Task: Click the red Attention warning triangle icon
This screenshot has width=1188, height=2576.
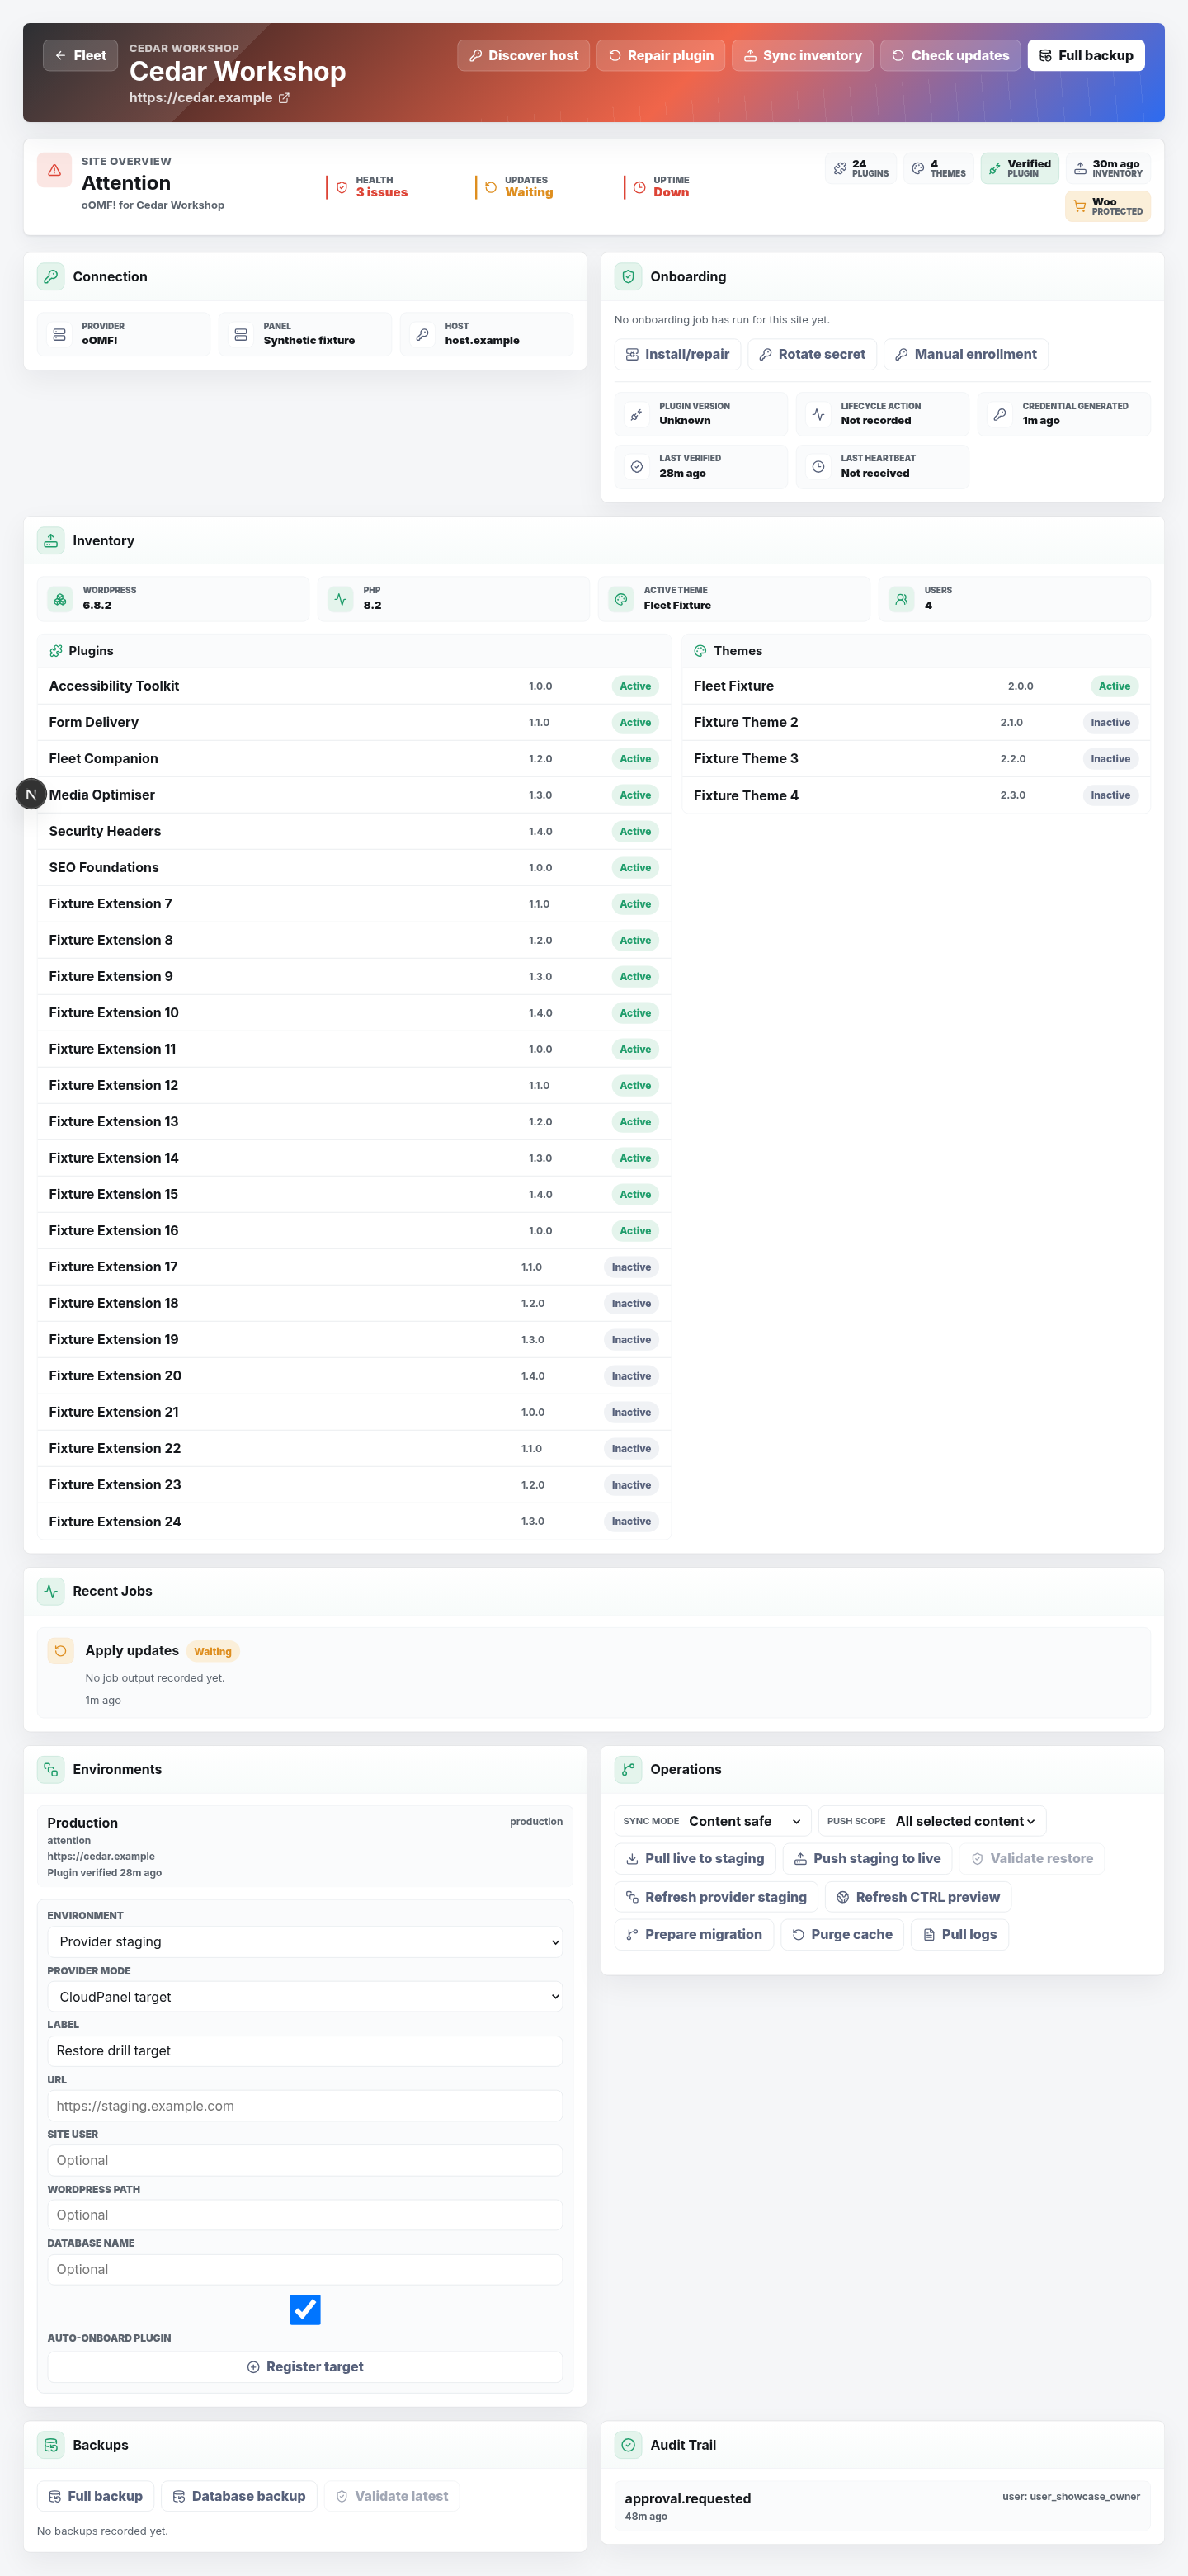Action: [54, 170]
